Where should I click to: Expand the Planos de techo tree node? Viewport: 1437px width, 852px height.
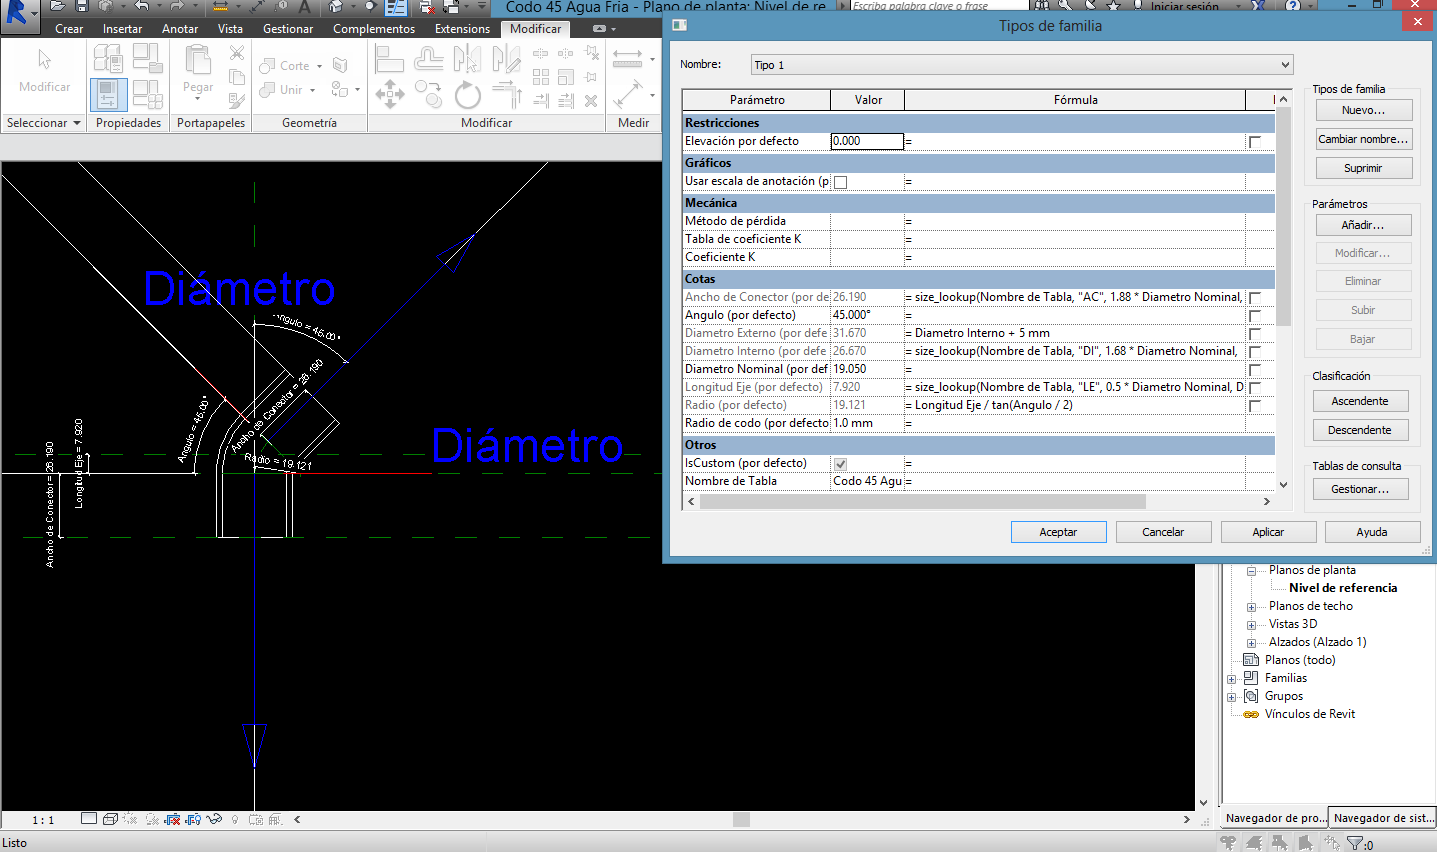(1251, 607)
